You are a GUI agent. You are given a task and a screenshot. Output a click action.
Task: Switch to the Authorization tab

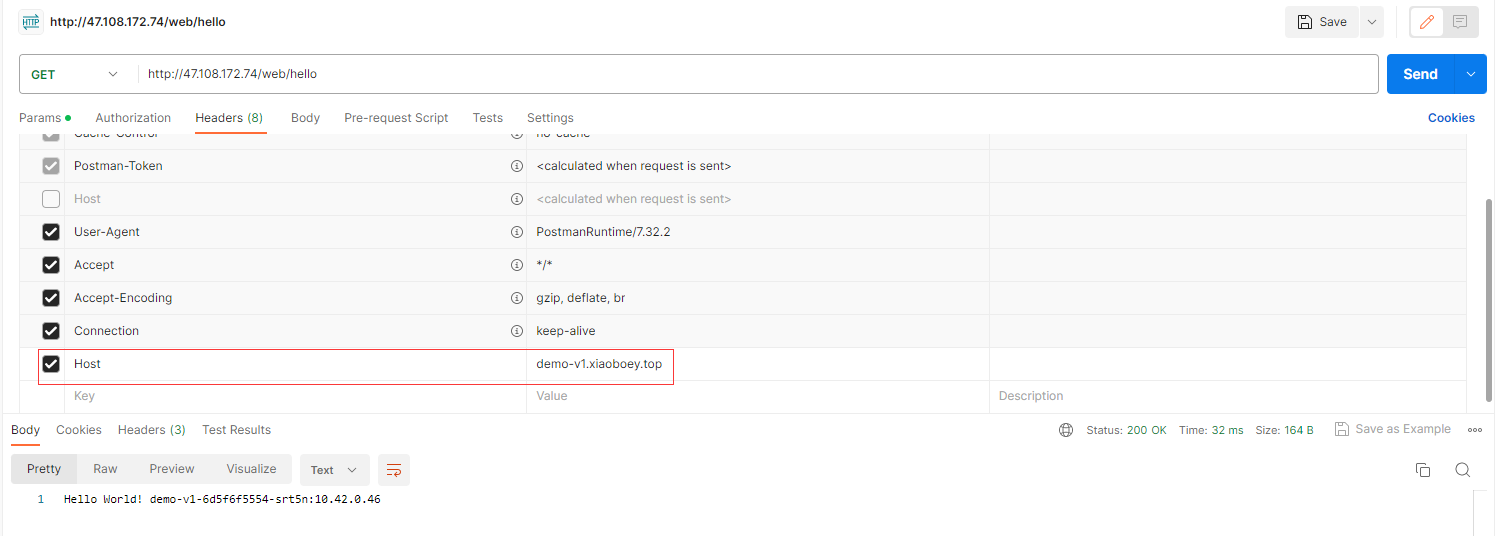pos(133,118)
